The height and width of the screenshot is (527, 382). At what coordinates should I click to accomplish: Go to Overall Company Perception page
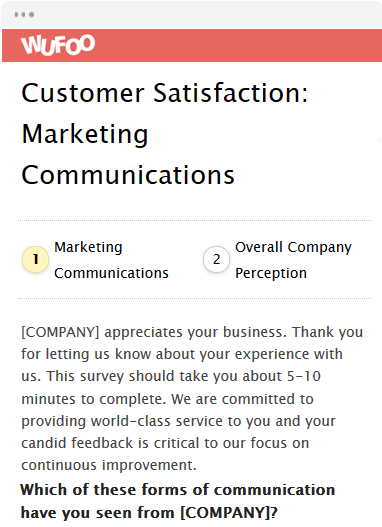click(x=293, y=260)
